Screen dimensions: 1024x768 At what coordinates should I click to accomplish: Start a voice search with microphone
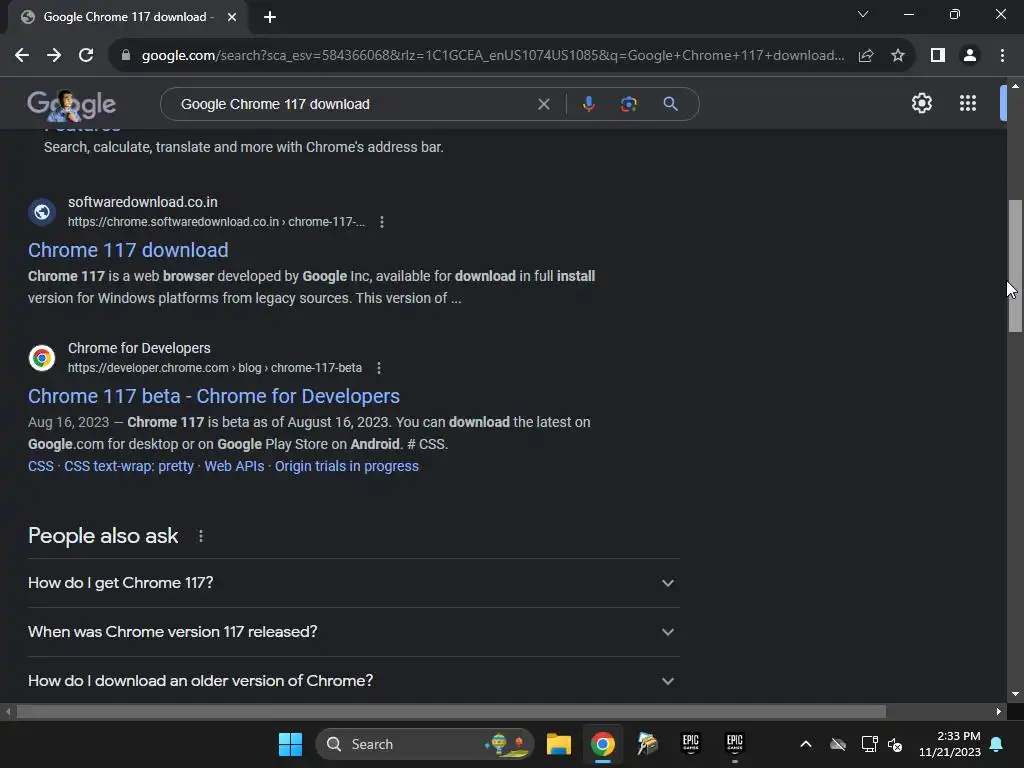click(x=588, y=104)
